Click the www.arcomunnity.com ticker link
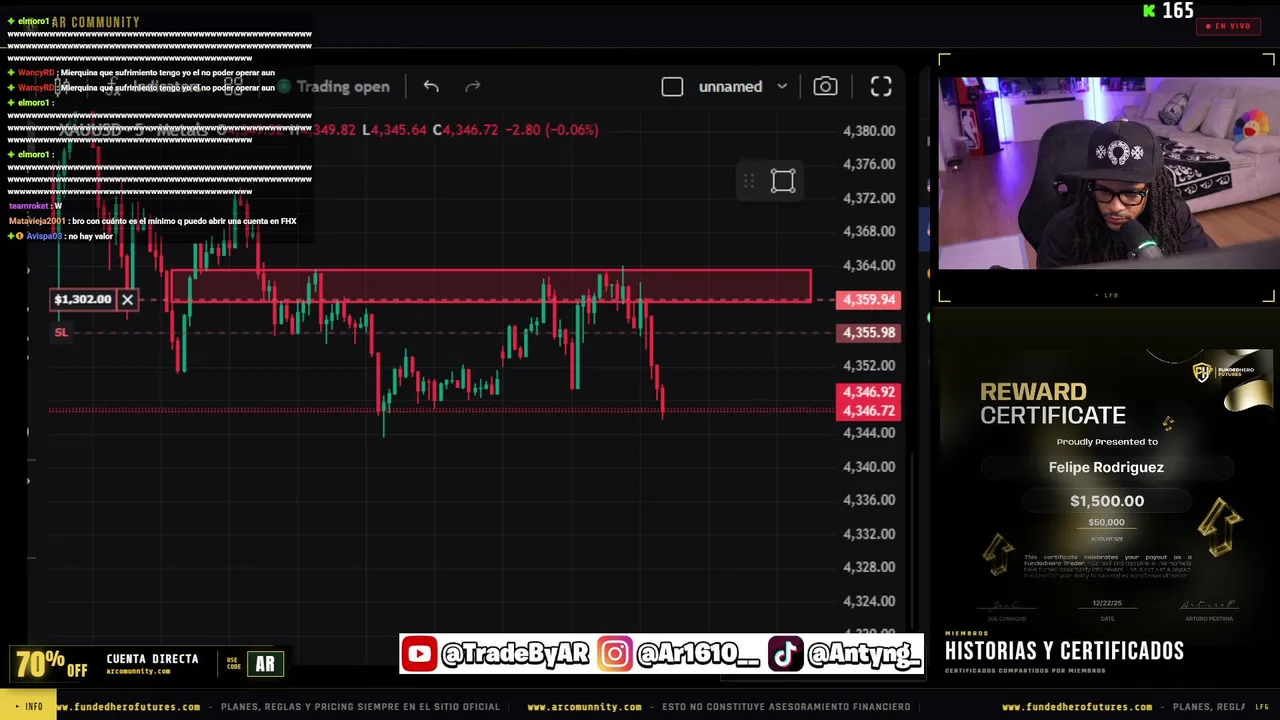Screen dimensions: 1280x720 coord(584,707)
